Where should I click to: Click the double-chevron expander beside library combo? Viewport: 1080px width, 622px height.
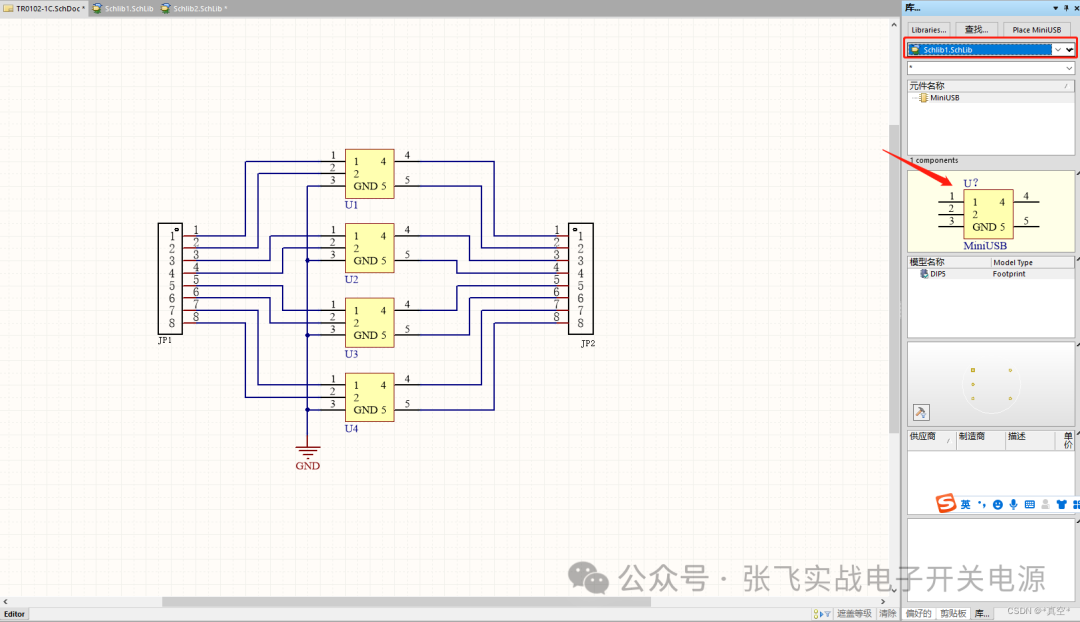(x=1070, y=49)
